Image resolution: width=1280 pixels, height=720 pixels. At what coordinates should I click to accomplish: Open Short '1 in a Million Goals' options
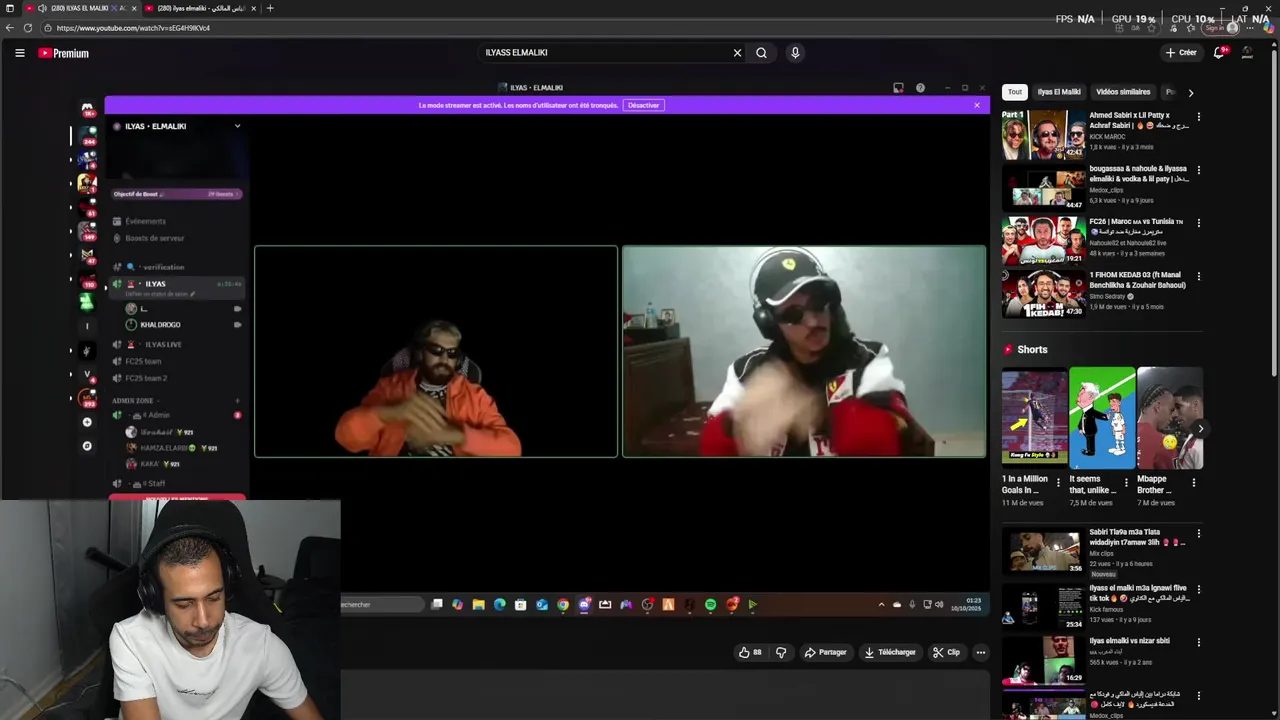tap(1059, 482)
